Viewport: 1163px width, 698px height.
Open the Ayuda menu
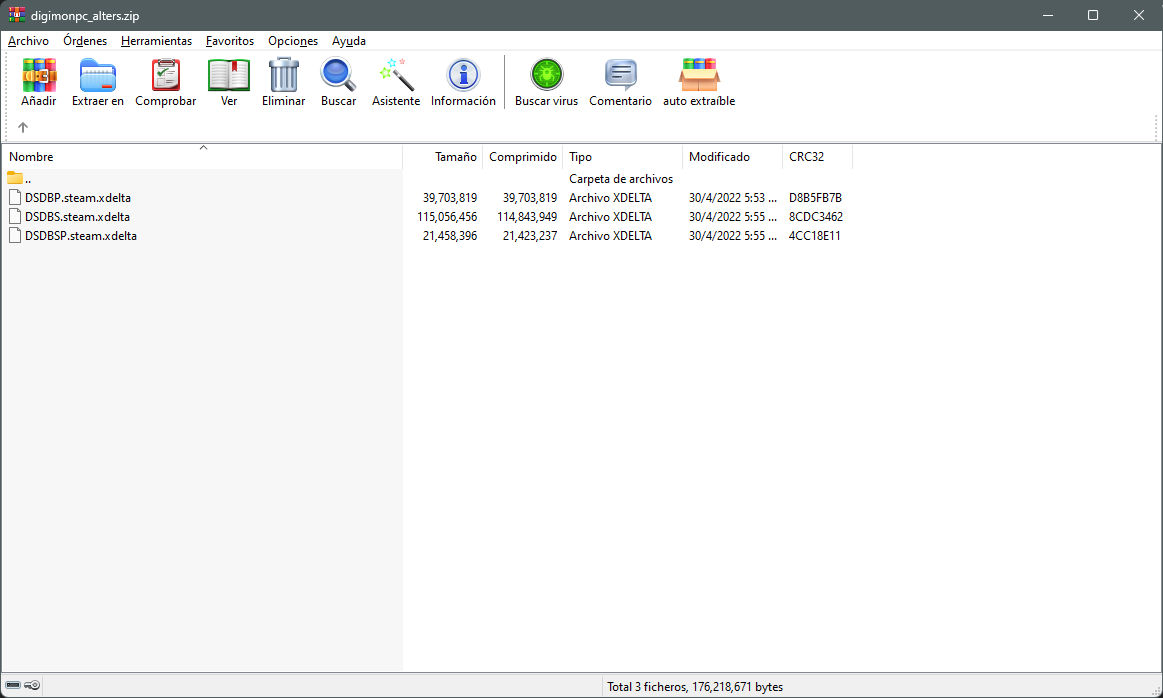(x=349, y=41)
